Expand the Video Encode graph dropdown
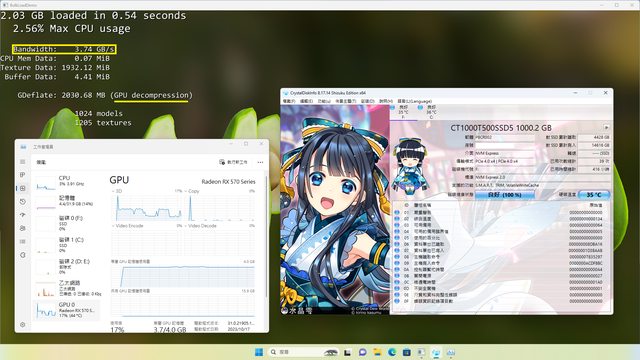The image size is (640, 360). tap(127, 226)
